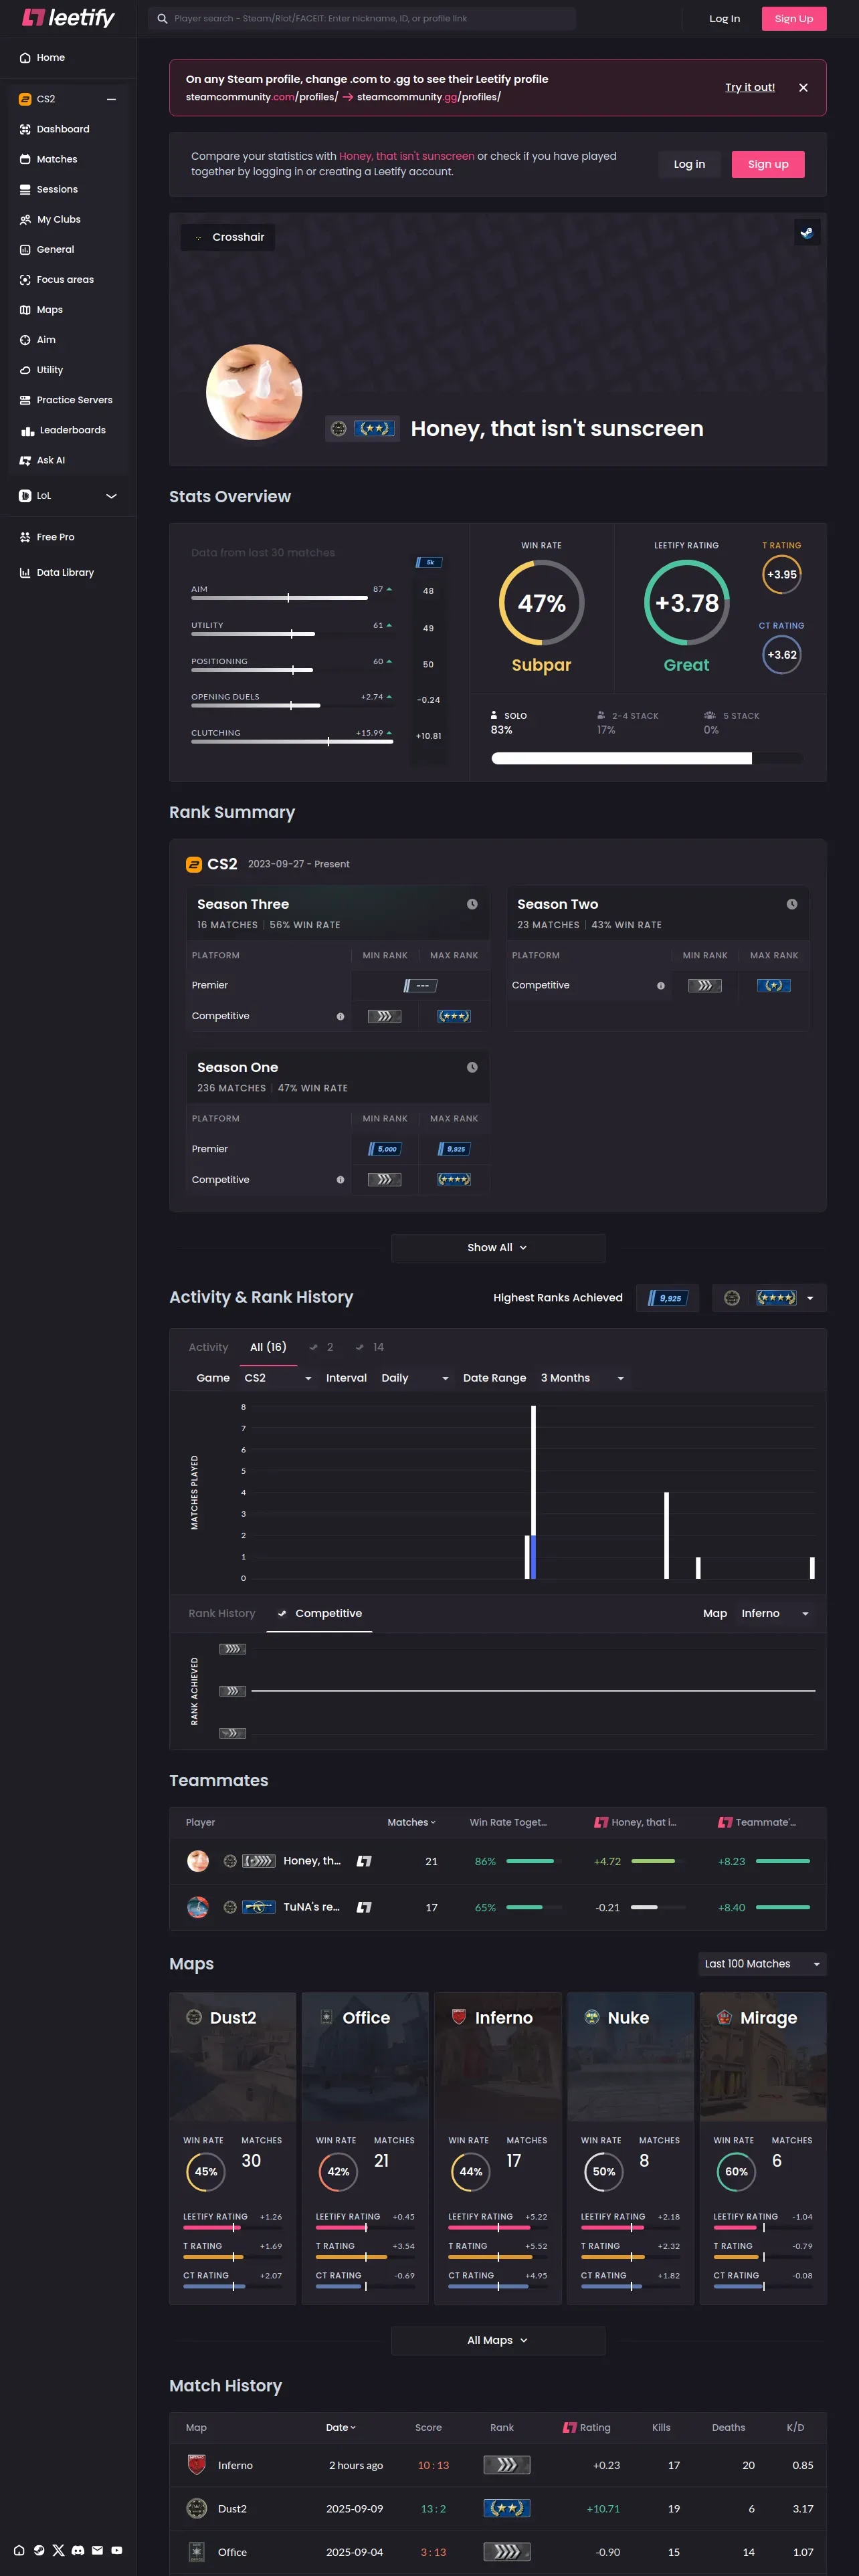Close the Steam profile tip banner

[x=803, y=88]
